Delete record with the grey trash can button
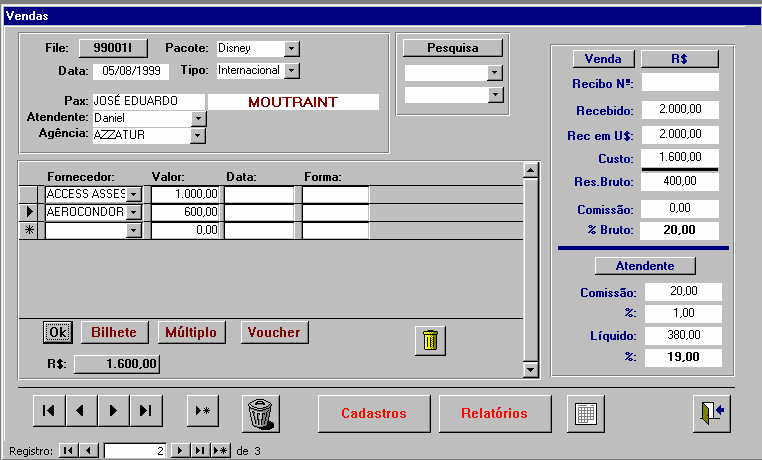 click(x=260, y=414)
